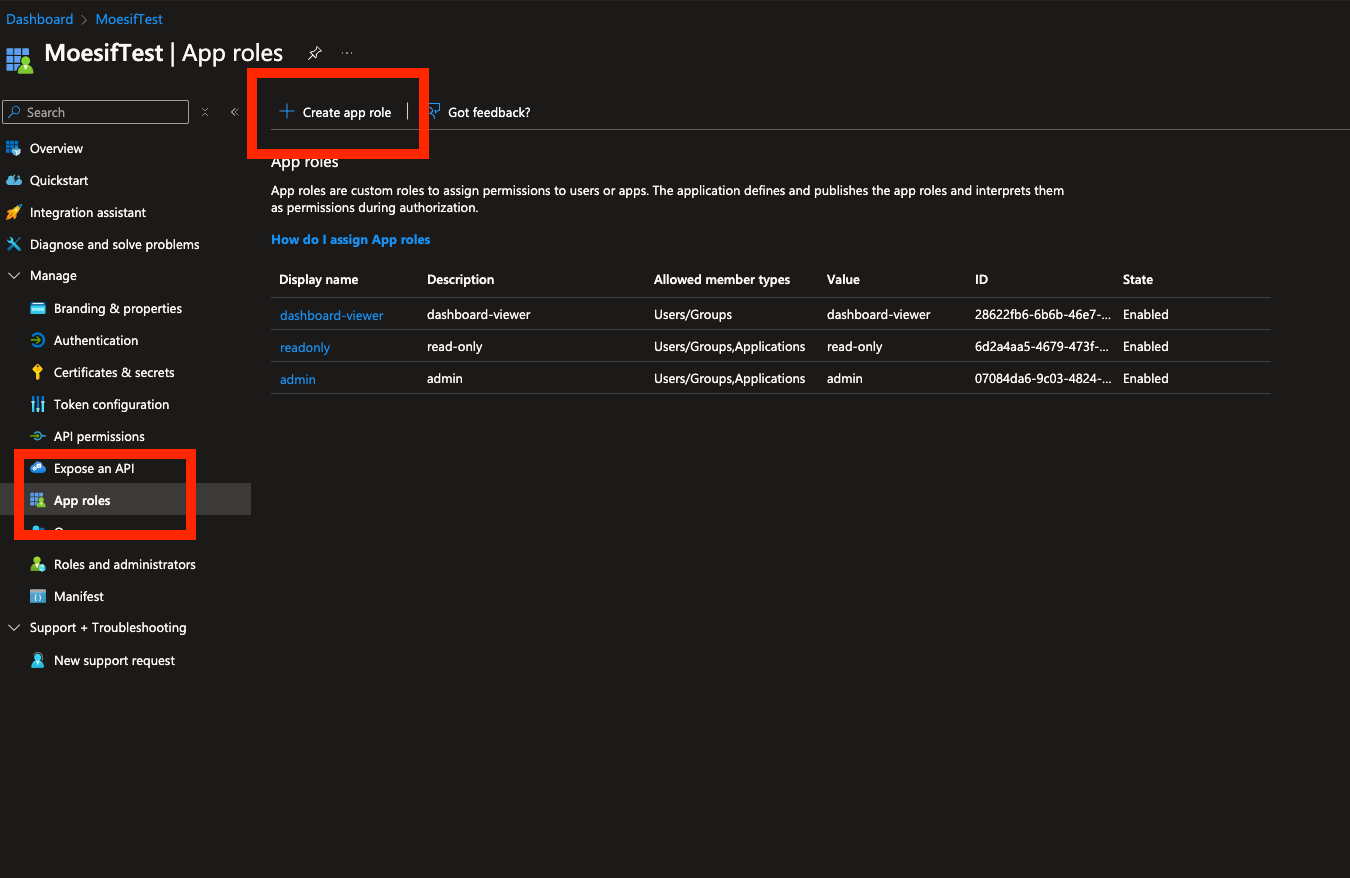The height and width of the screenshot is (878, 1350).
Task: Open Quickstart via its cloud icon
Action: point(13,180)
